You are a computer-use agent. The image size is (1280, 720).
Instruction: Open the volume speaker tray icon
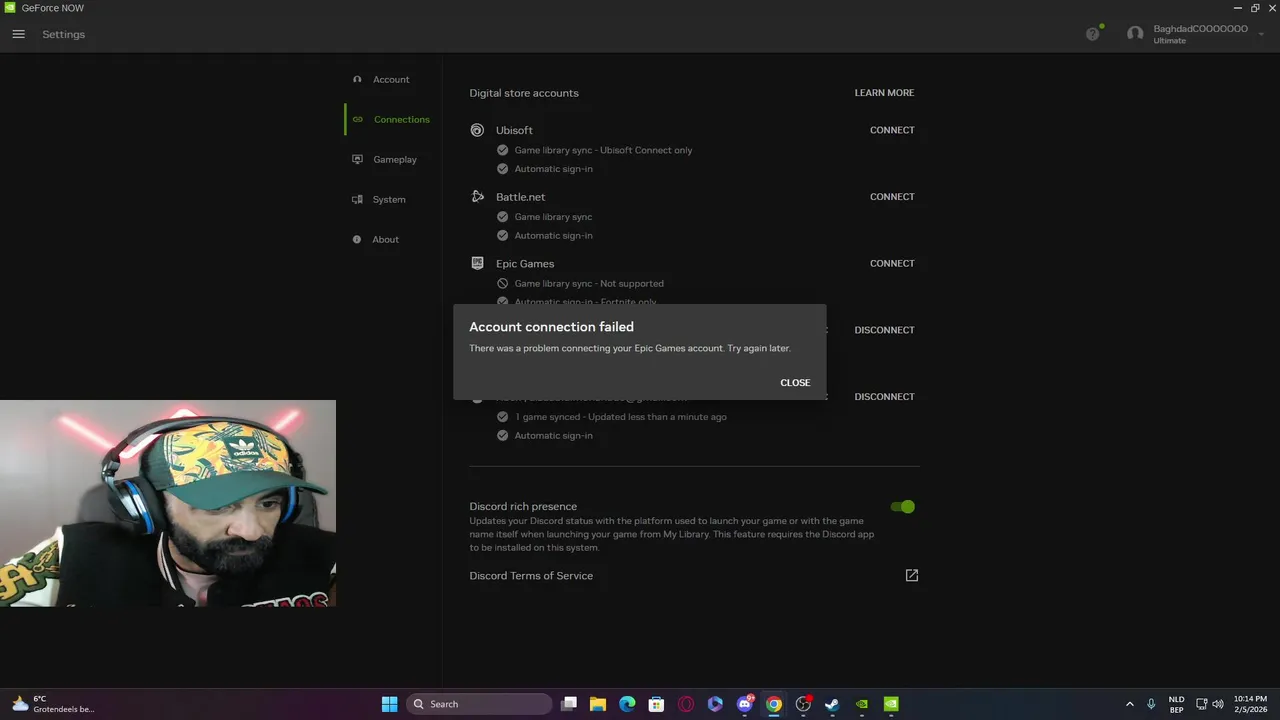coord(1217,704)
